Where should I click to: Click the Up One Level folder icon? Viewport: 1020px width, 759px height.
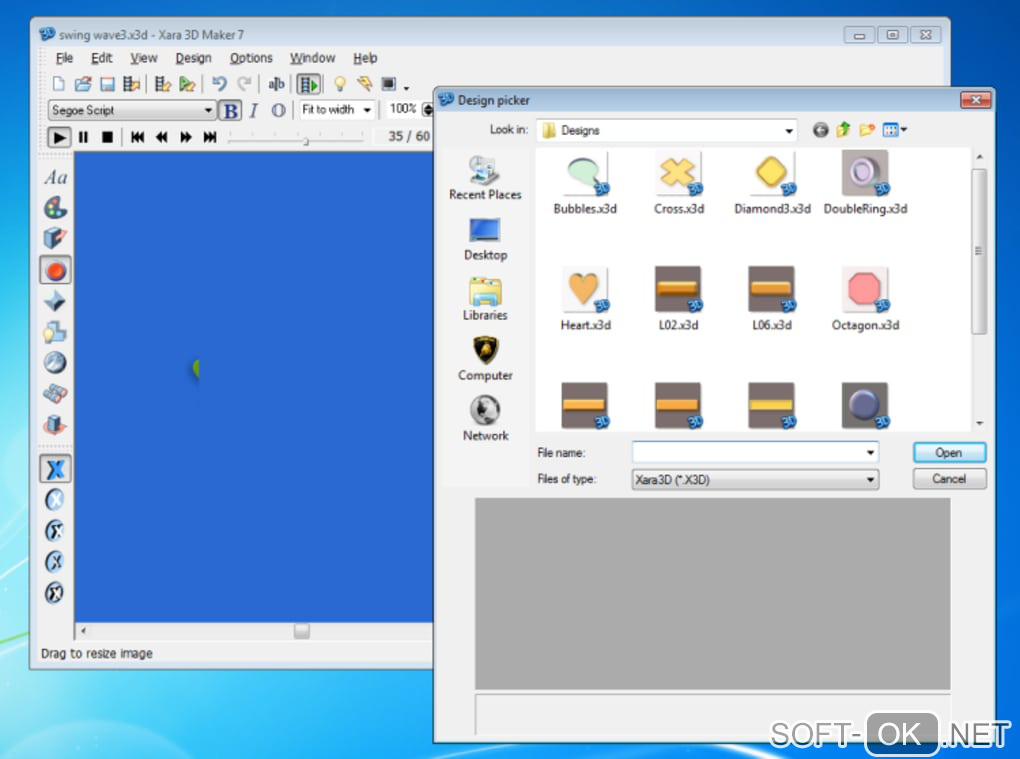pyautogui.click(x=843, y=130)
